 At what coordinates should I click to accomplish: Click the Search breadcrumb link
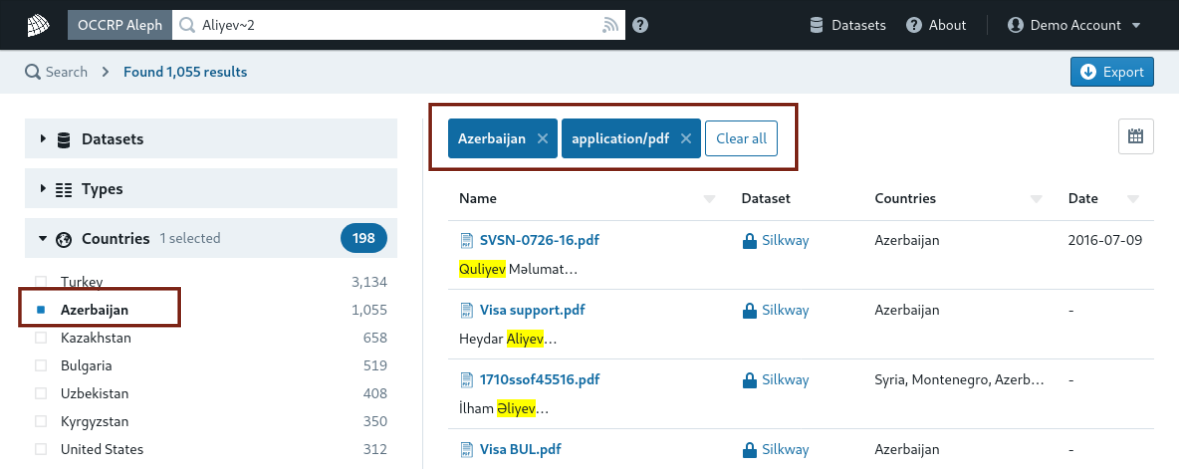click(56, 72)
